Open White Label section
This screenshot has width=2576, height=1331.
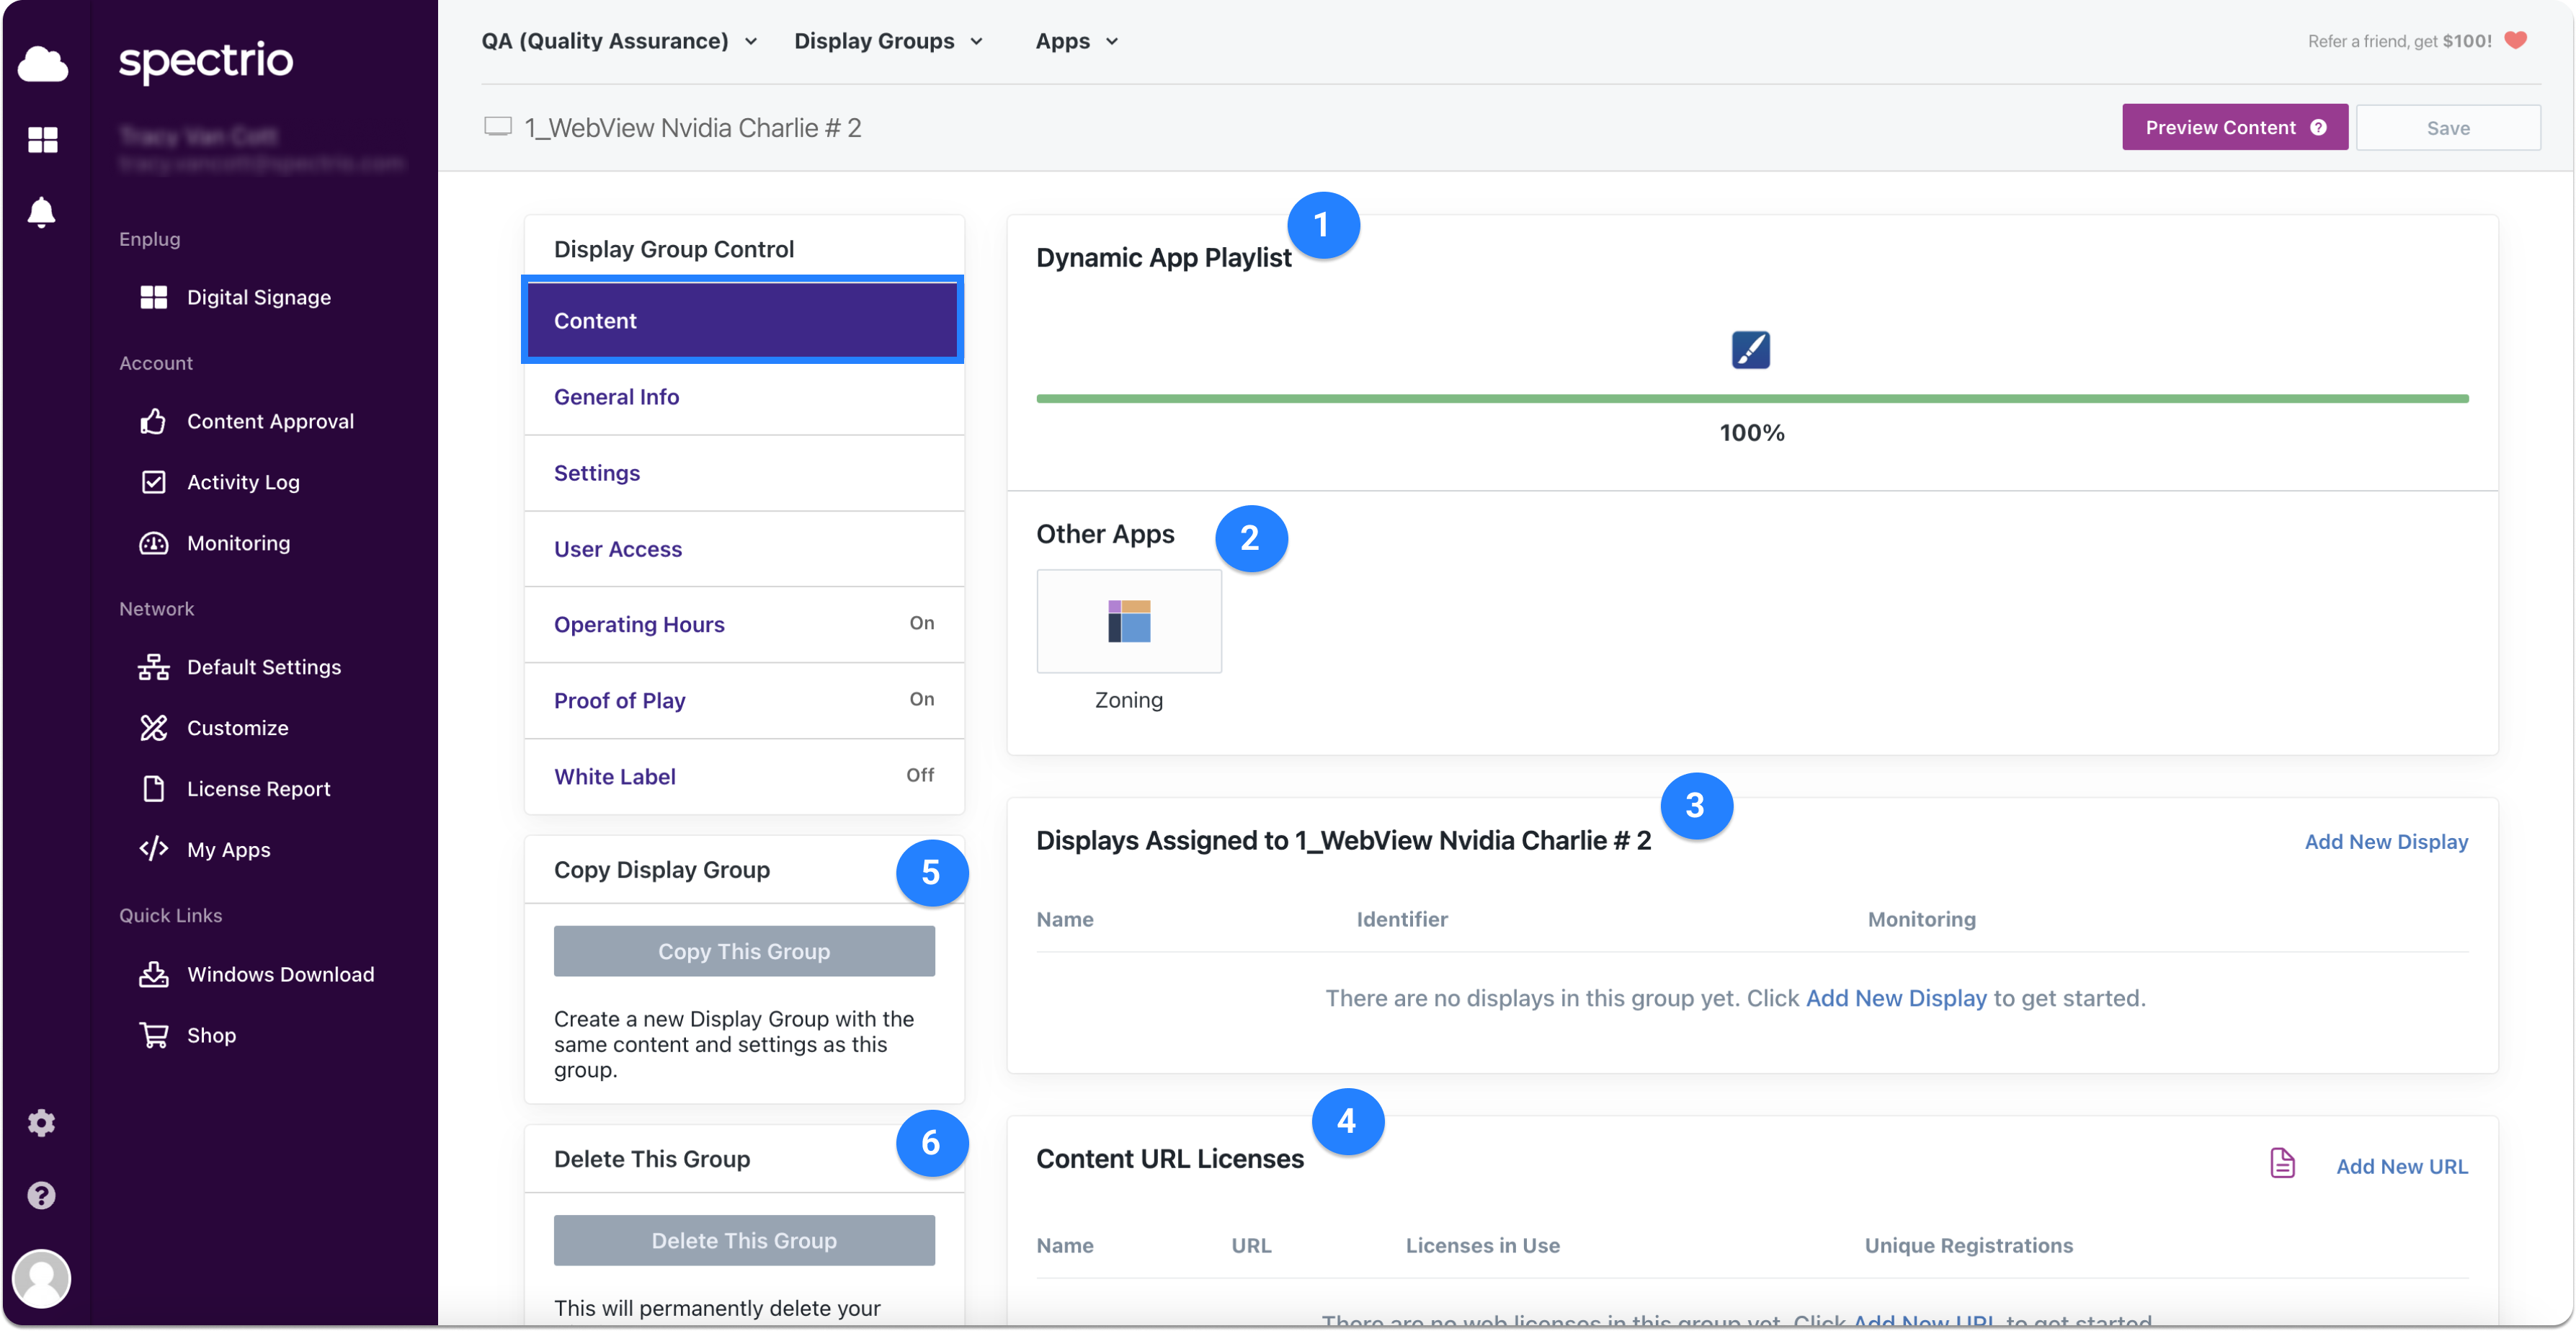pos(744,777)
